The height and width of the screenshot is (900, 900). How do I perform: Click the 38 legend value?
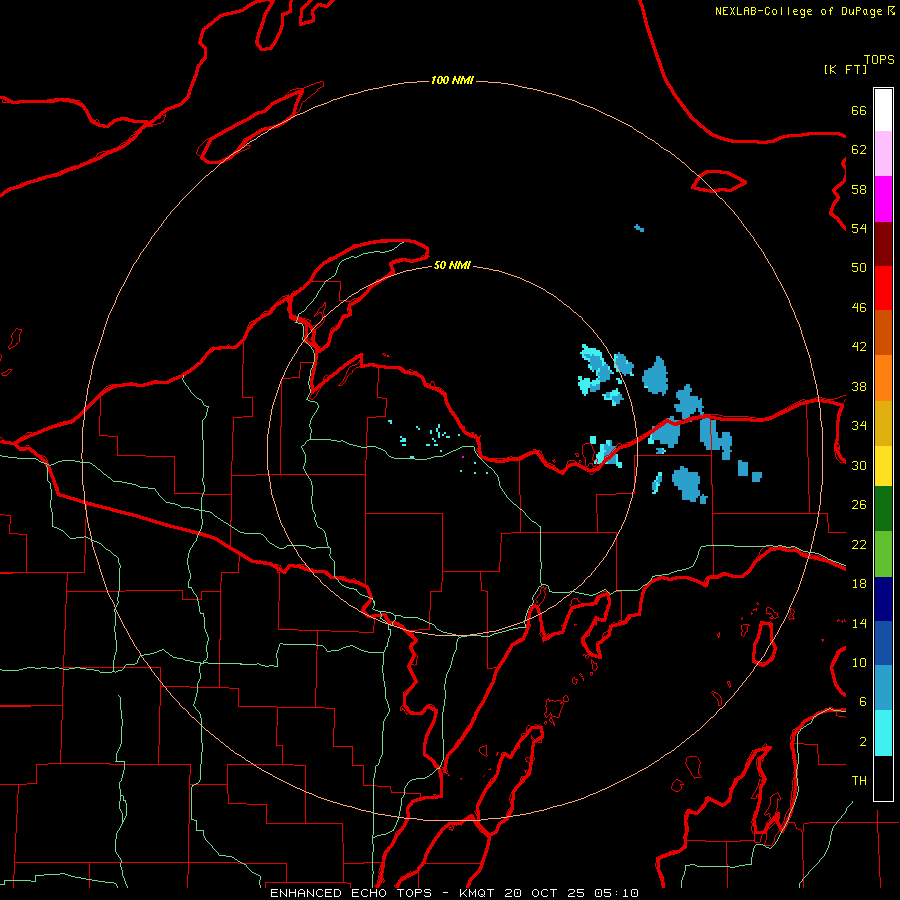(x=859, y=387)
